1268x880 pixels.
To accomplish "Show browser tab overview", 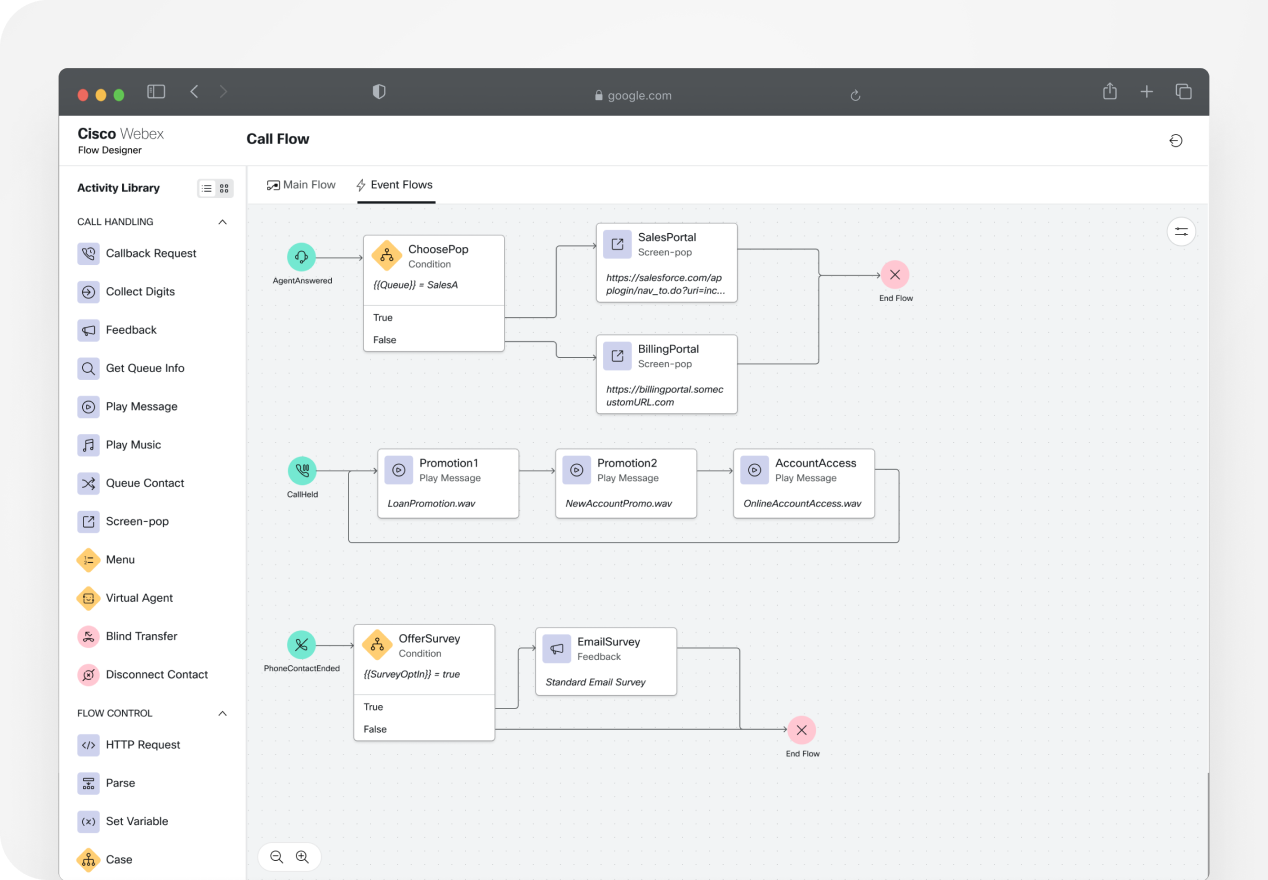I will [x=1184, y=92].
